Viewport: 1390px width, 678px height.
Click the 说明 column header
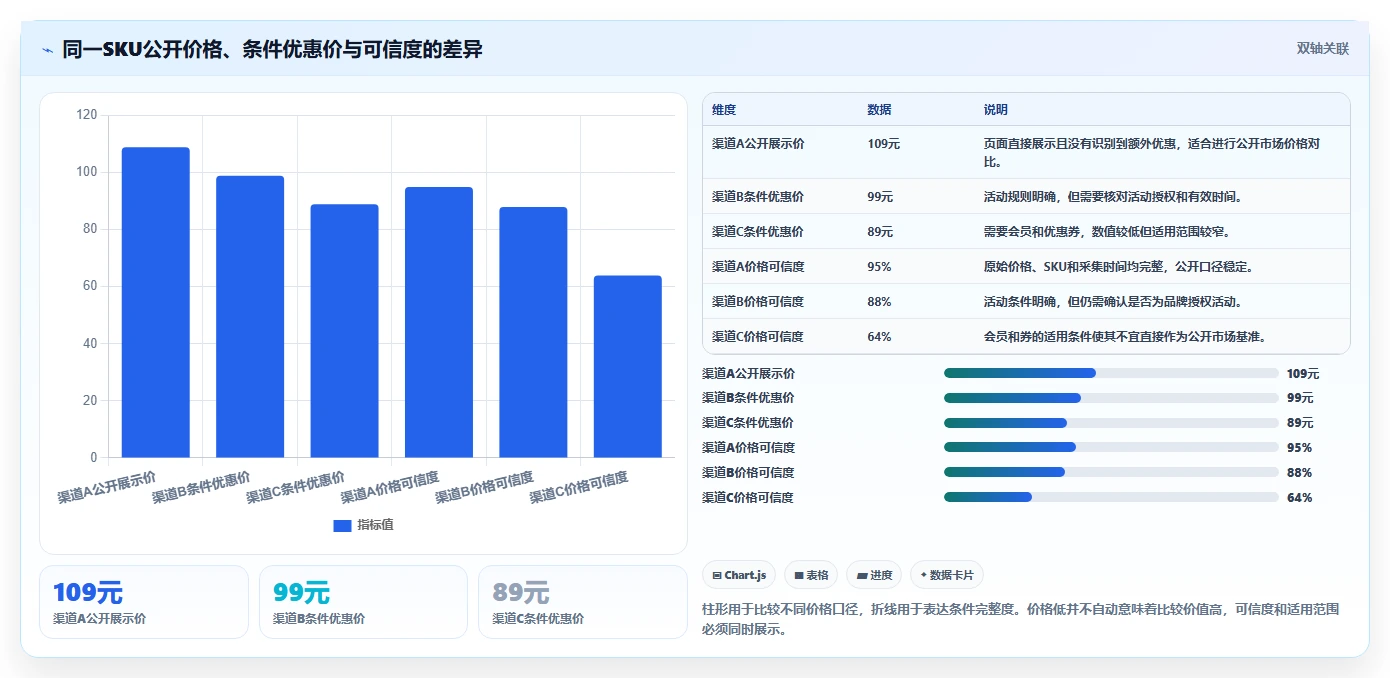click(996, 110)
